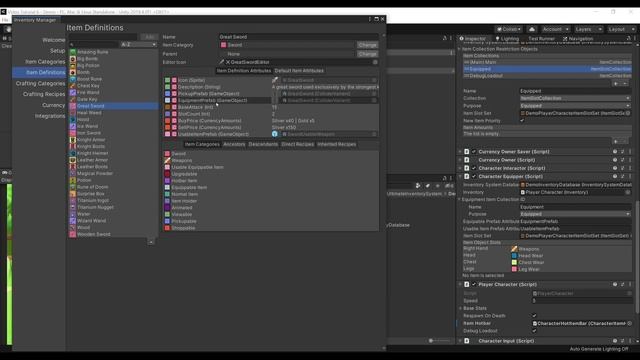Toggle Character Interactor script enabled checkbox
Viewport: 640px width, 360px height.
474,168
